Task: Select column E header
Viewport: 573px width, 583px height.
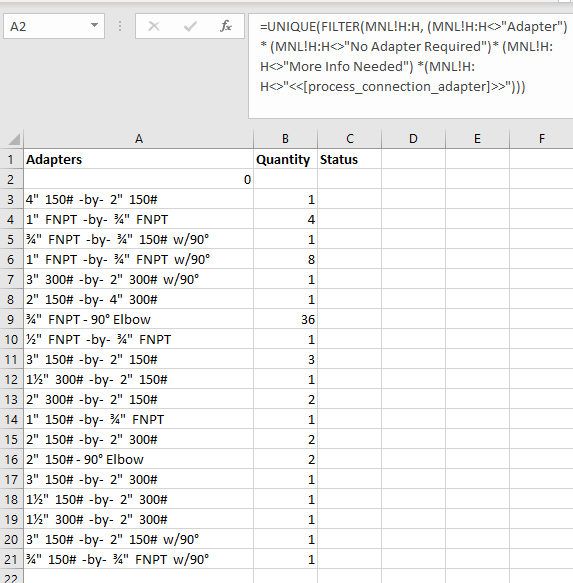Action: (477, 139)
